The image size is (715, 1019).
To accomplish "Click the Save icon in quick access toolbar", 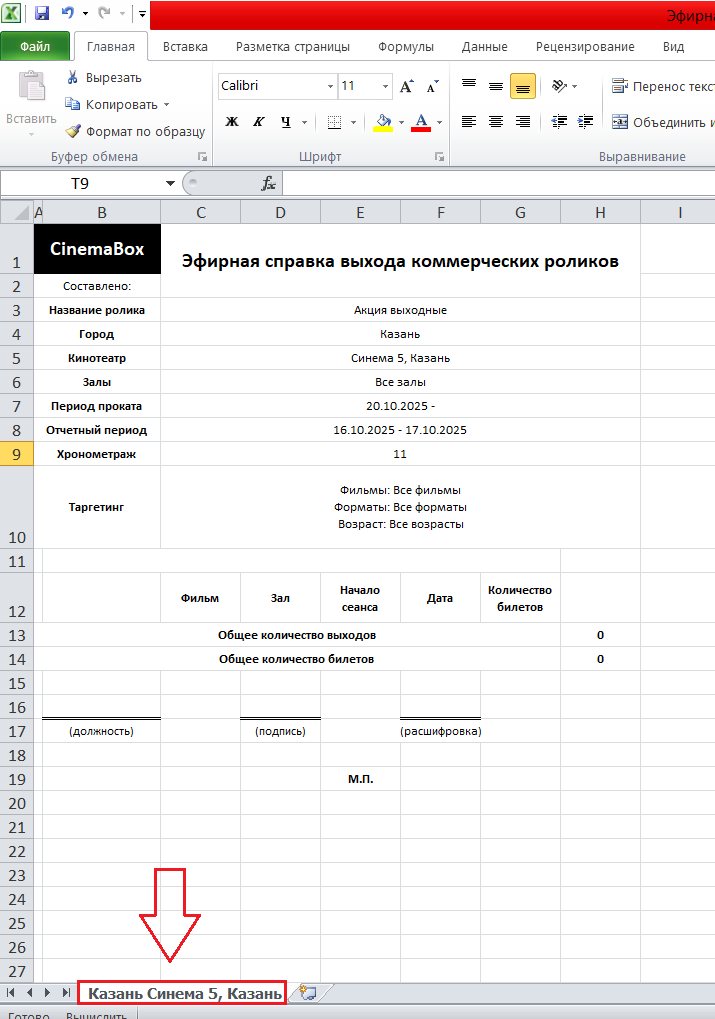I will point(42,14).
